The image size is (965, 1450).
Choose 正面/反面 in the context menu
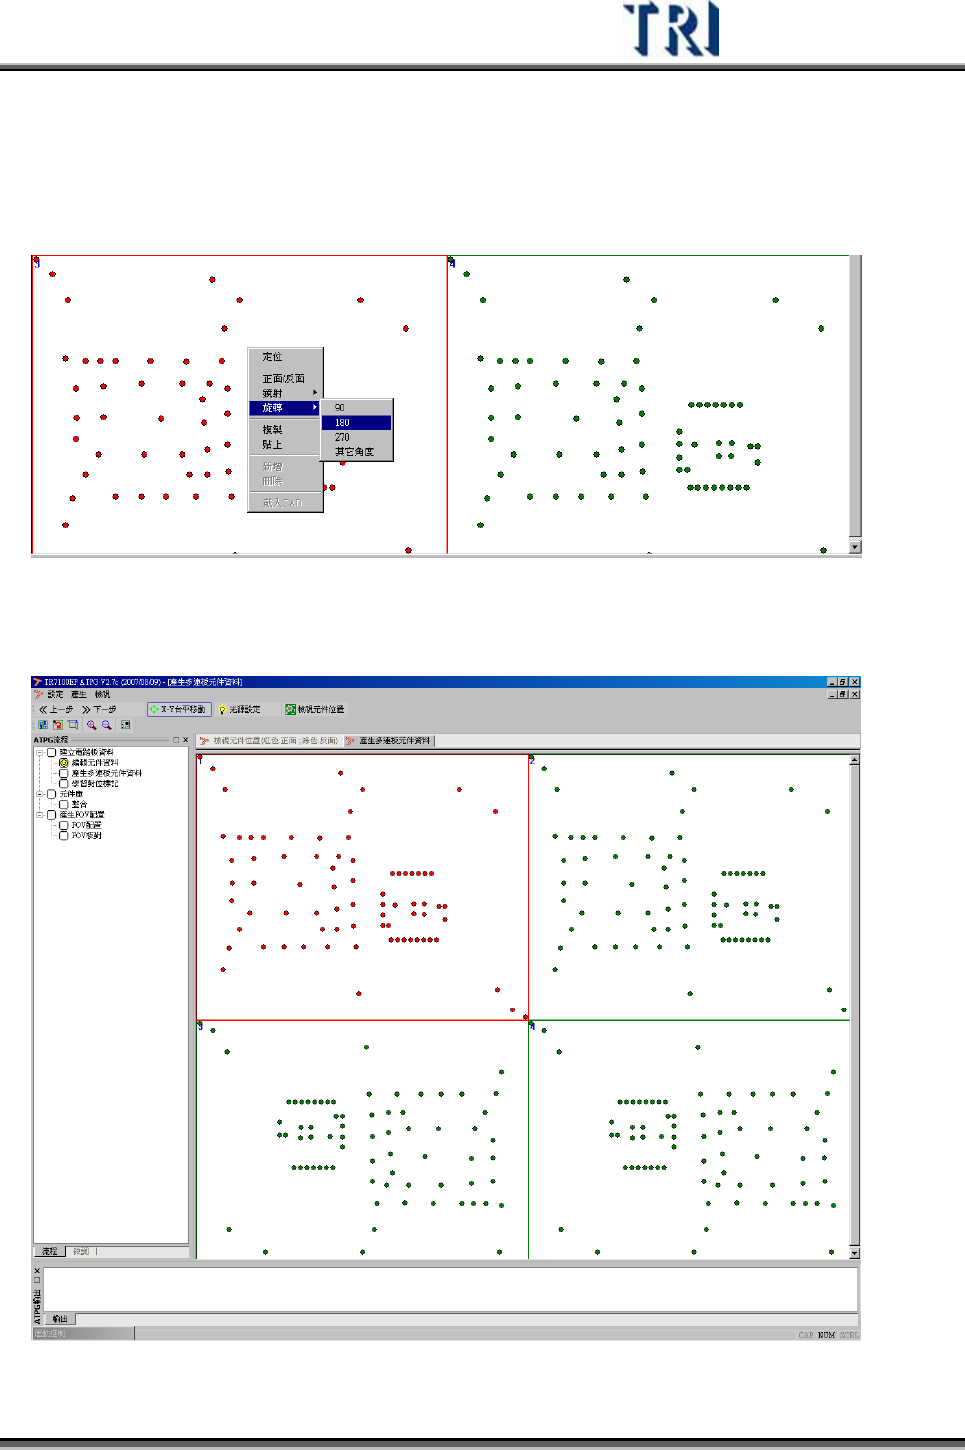[x=285, y=379]
